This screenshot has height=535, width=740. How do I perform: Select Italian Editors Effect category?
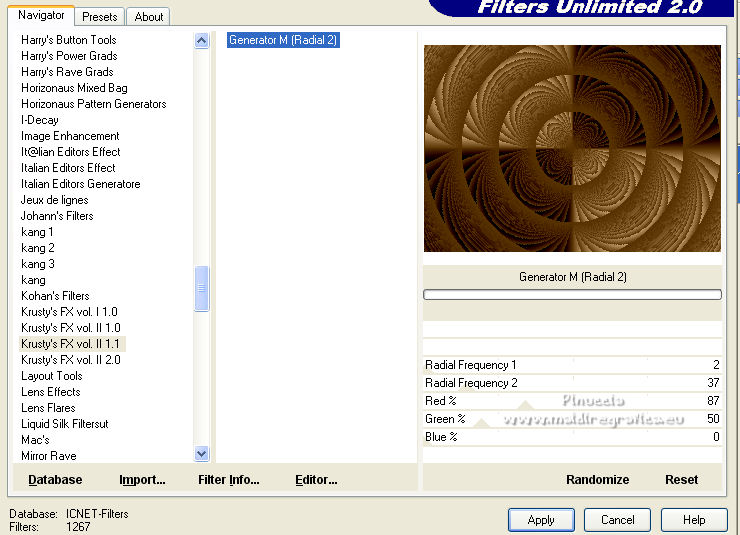(x=68, y=168)
